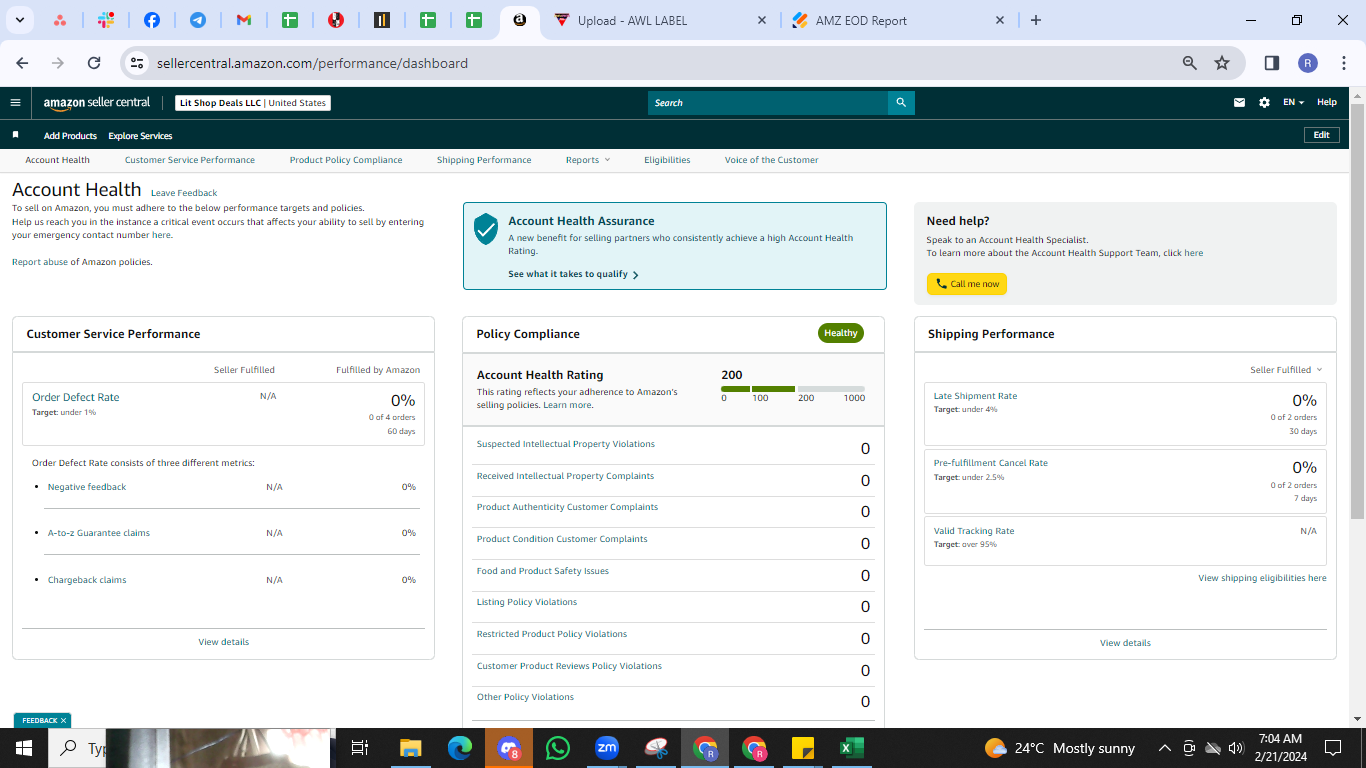Open the Shipping Performance tab
The height and width of the screenshot is (768, 1366).
[484, 160]
